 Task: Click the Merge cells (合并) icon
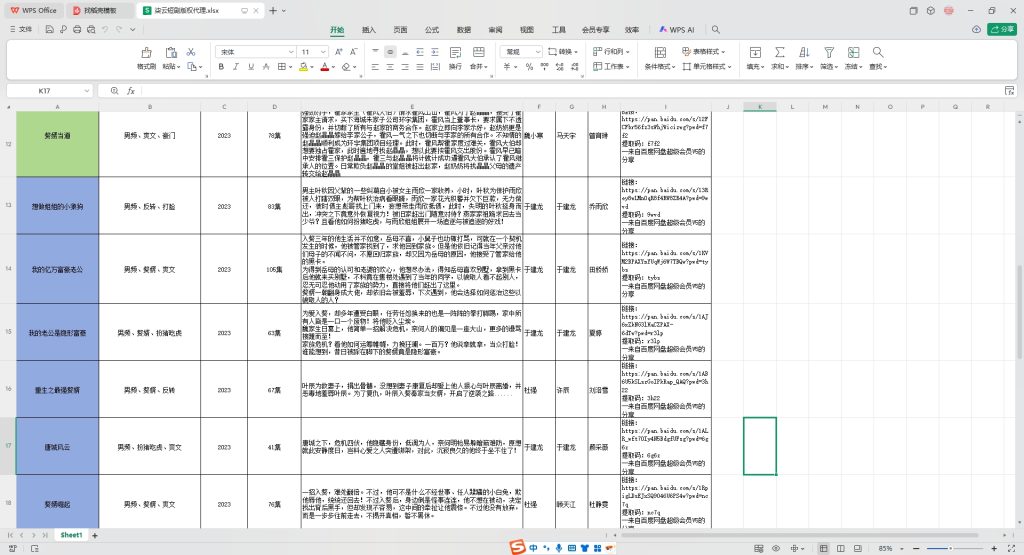[x=479, y=52]
